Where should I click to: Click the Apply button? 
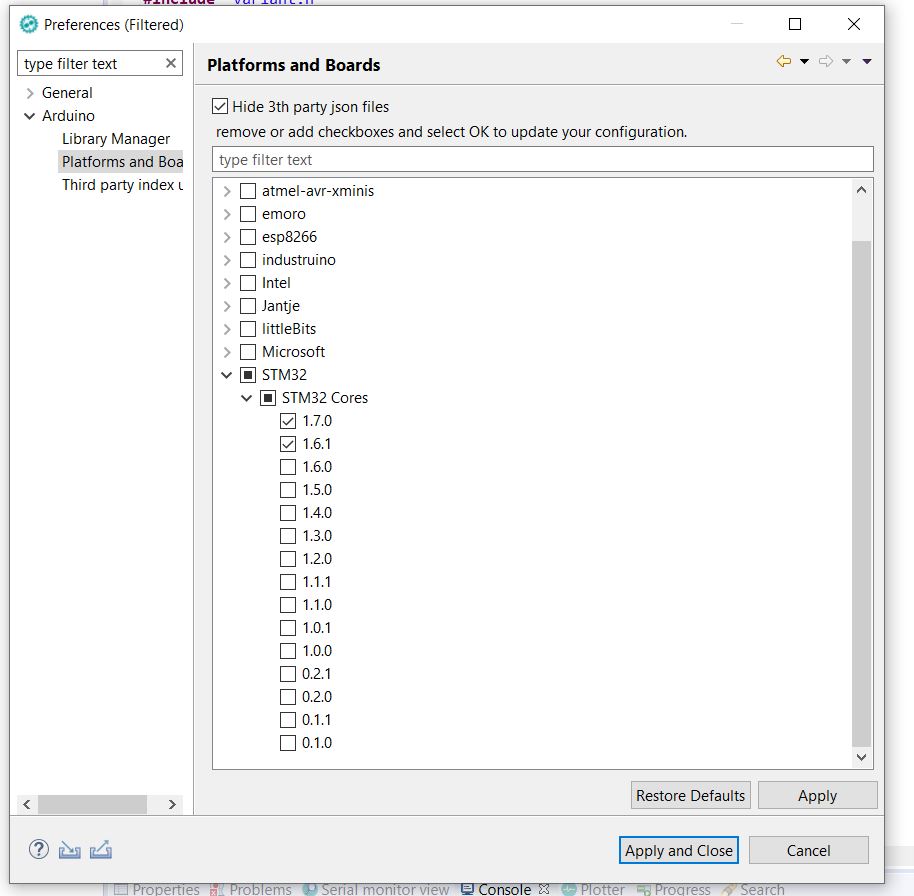click(x=817, y=795)
